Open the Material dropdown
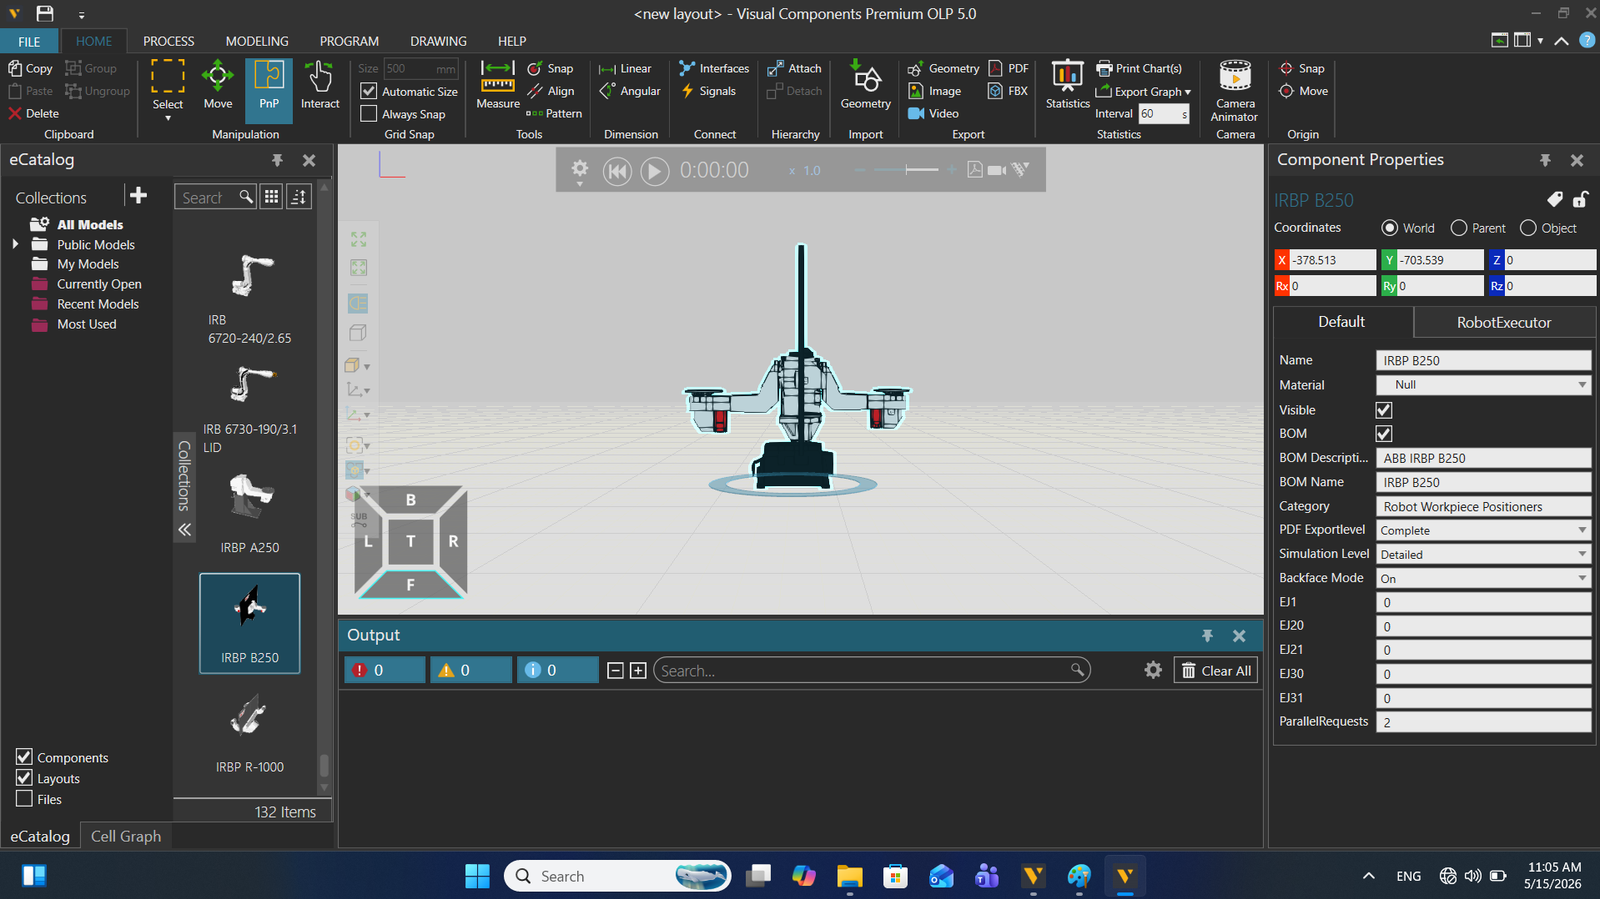 pos(1483,385)
